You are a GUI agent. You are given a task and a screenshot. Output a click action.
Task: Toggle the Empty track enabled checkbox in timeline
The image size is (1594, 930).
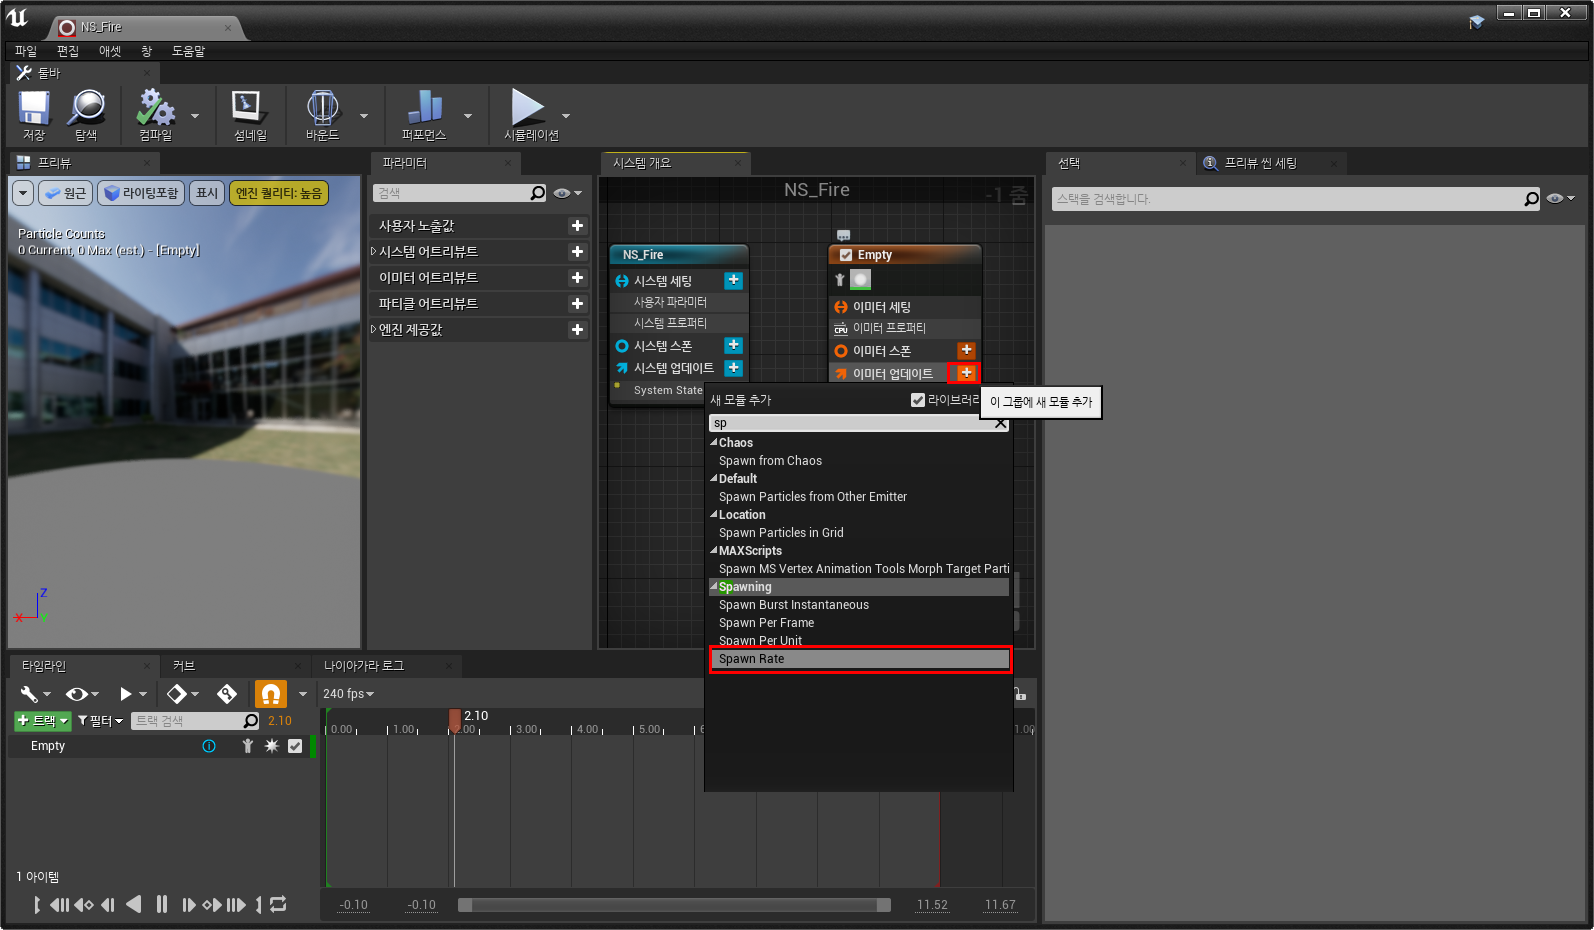[295, 746]
